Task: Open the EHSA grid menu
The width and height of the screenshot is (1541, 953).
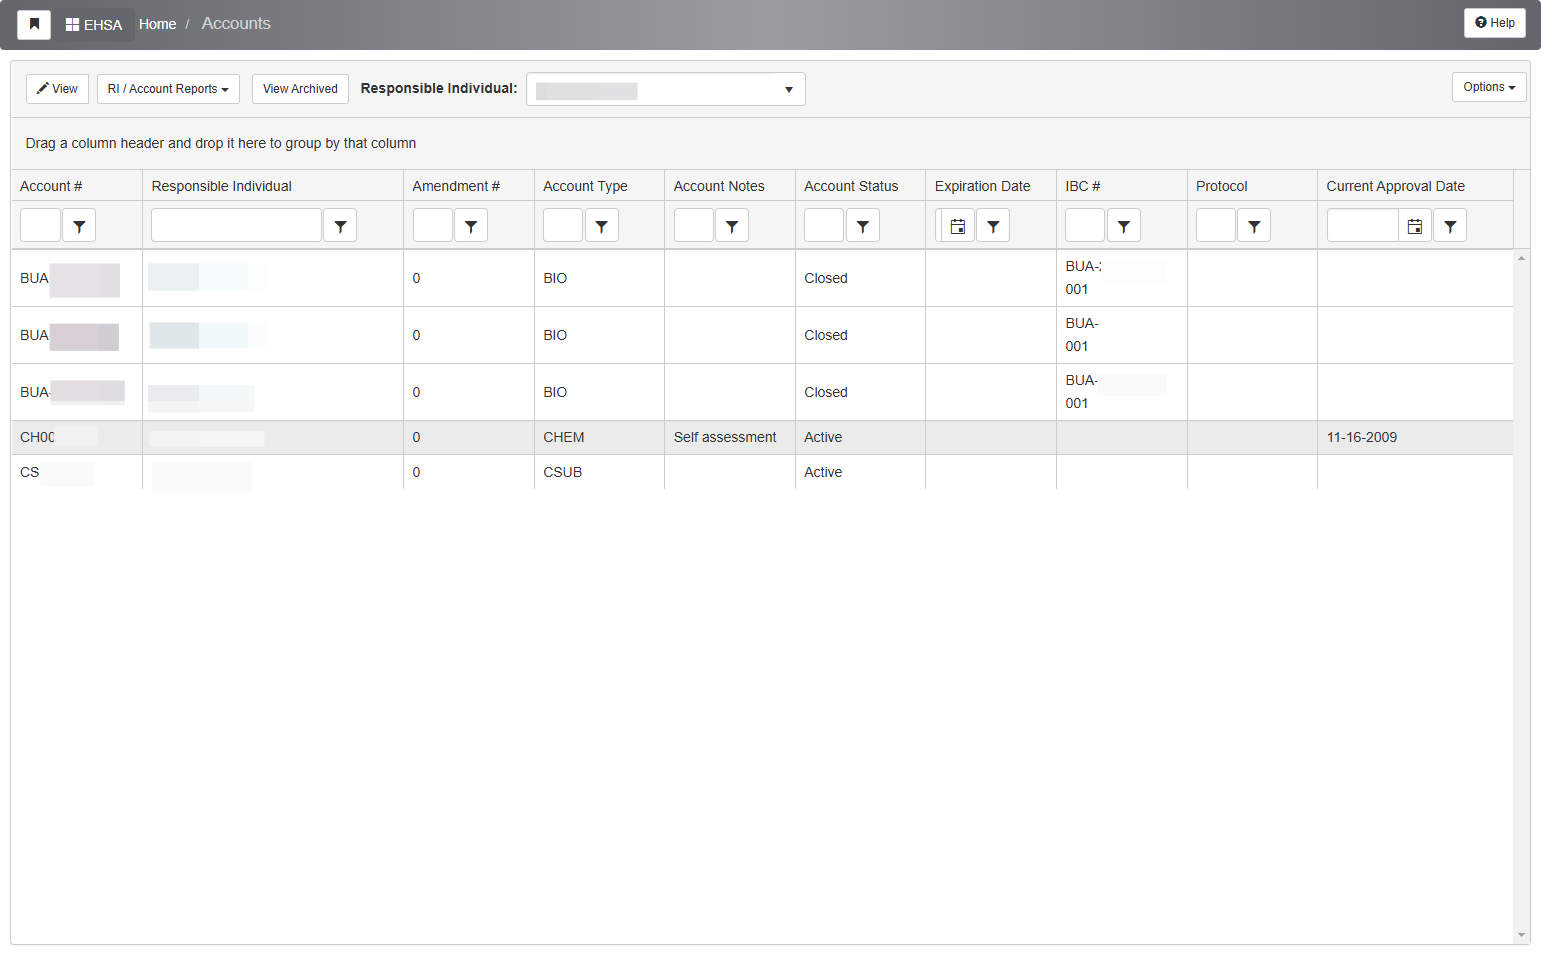Action: pyautogui.click(x=94, y=24)
